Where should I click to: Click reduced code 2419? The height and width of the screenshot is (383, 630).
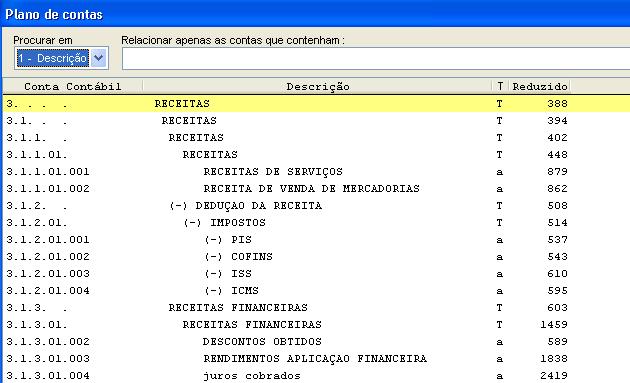coord(554,375)
